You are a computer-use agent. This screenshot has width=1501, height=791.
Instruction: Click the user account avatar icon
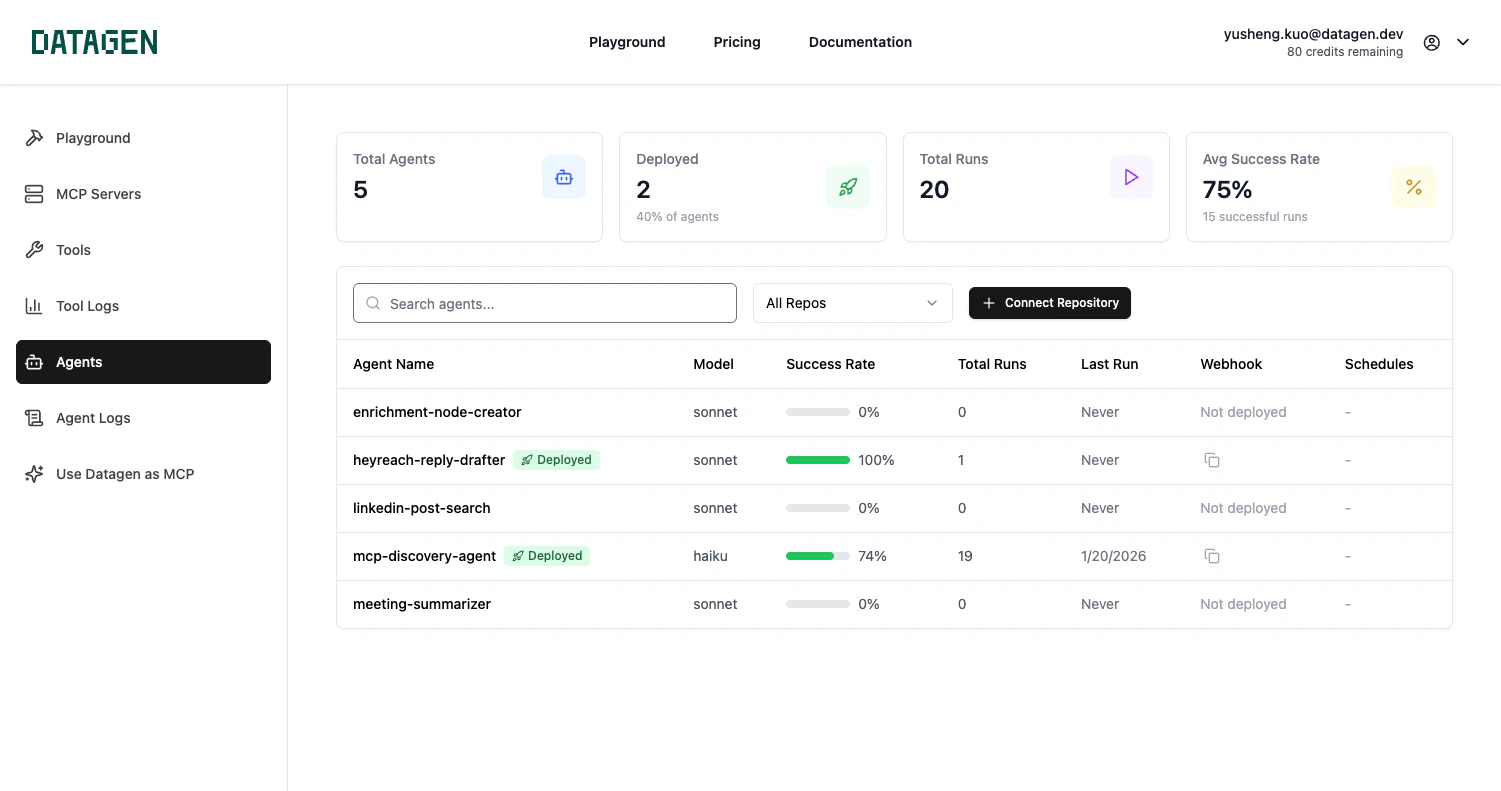[x=1432, y=42]
